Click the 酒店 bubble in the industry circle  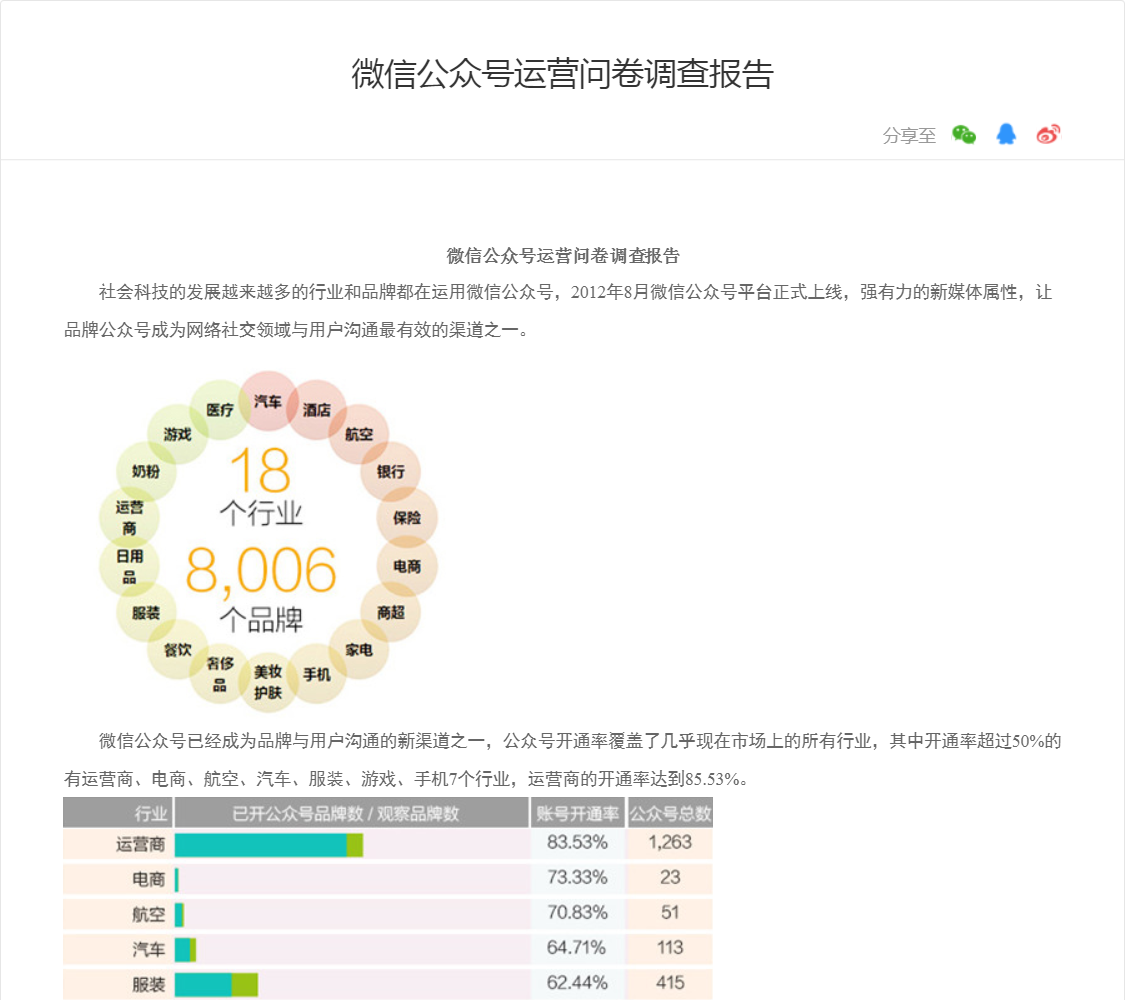pos(316,410)
